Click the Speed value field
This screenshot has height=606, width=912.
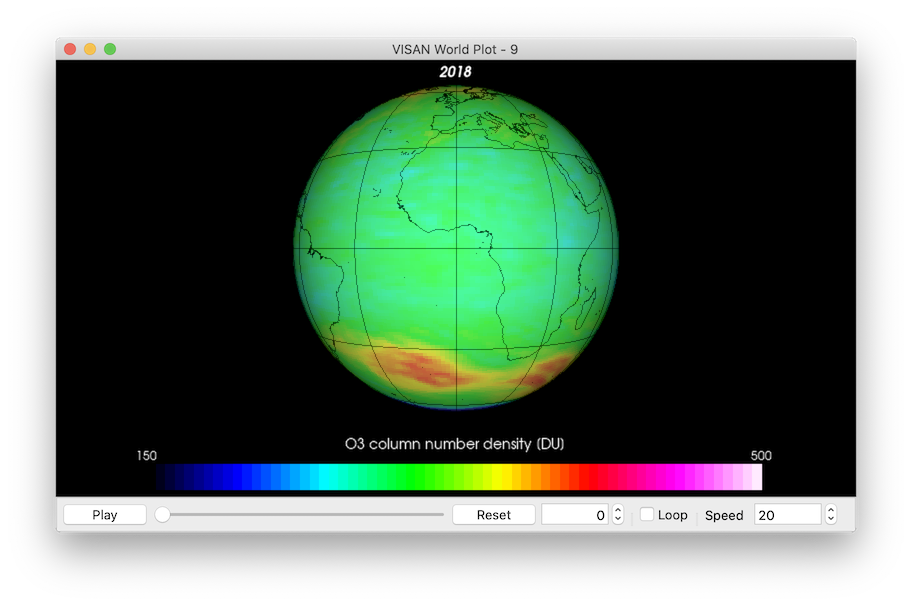tap(788, 515)
